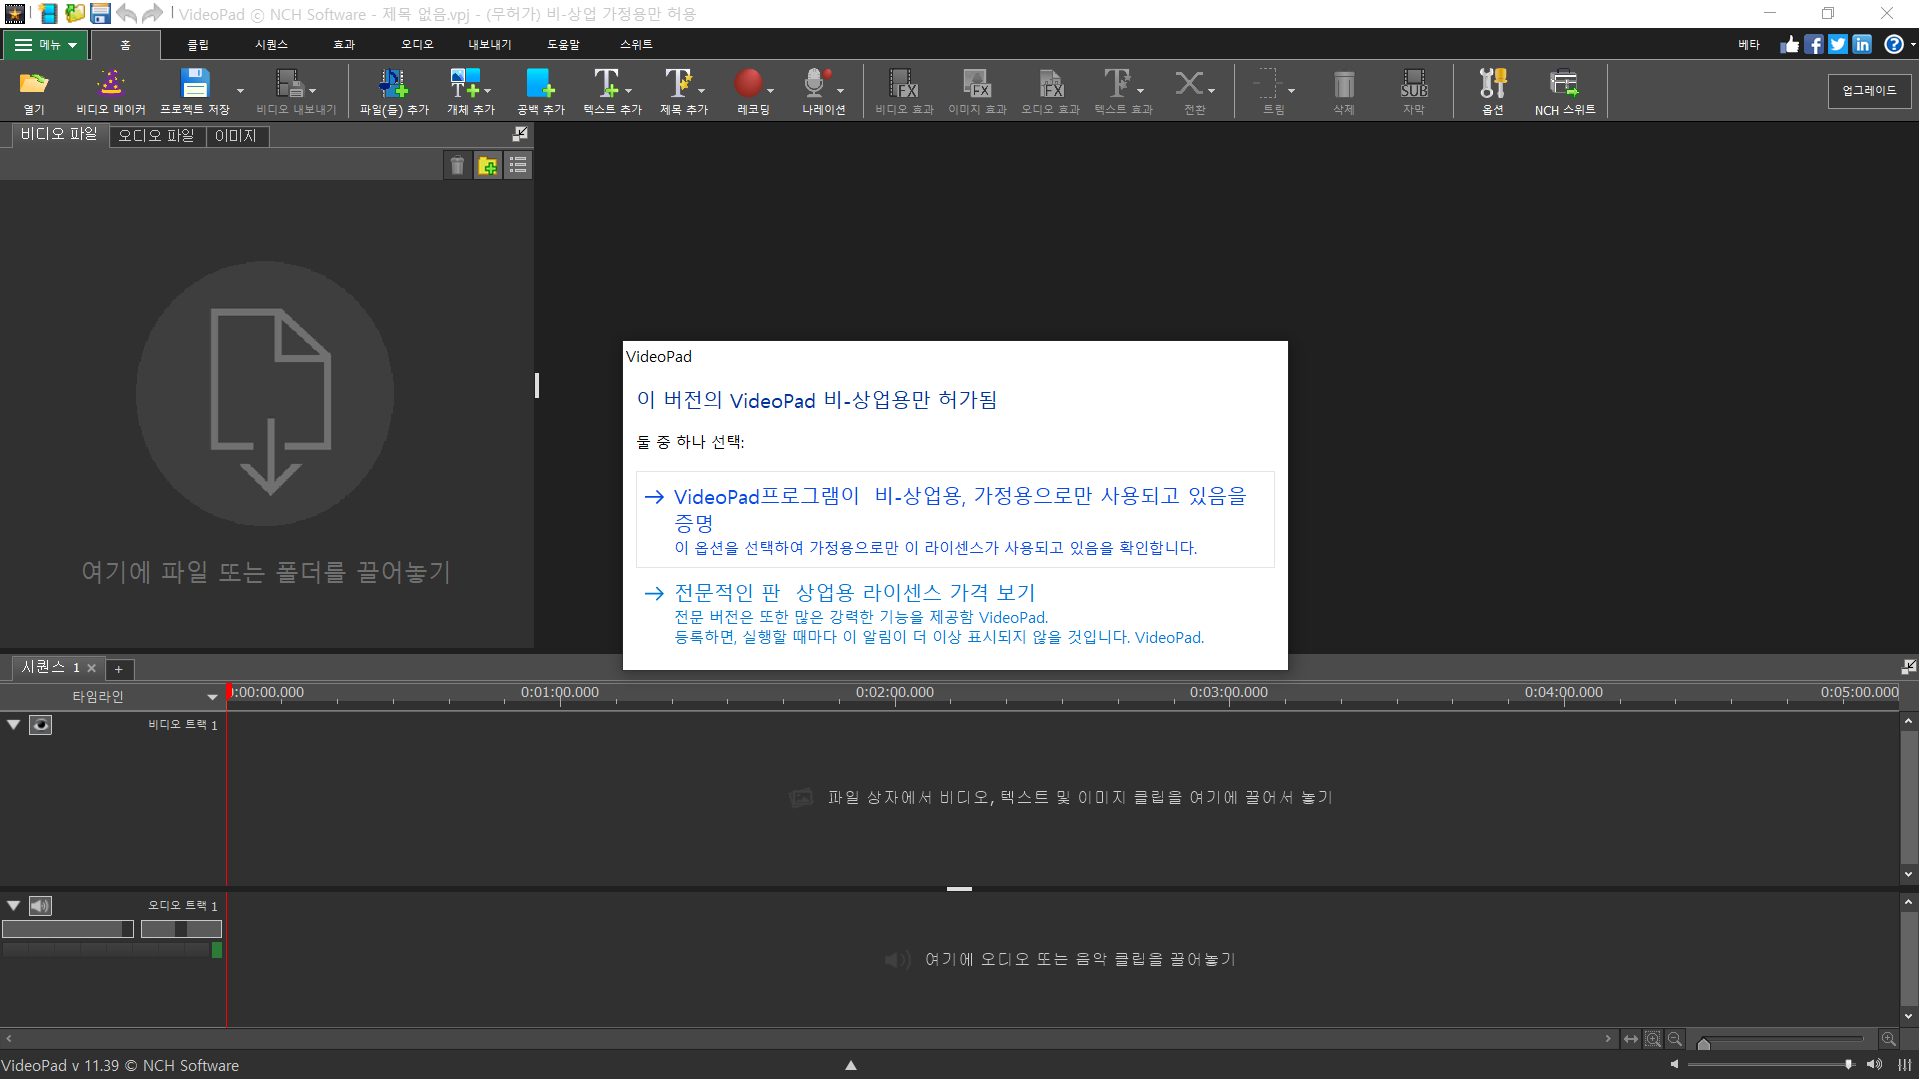The height and width of the screenshot is (1079, 1919).
Task: Add a new sequence with plus tab
Action: point(118,669)
